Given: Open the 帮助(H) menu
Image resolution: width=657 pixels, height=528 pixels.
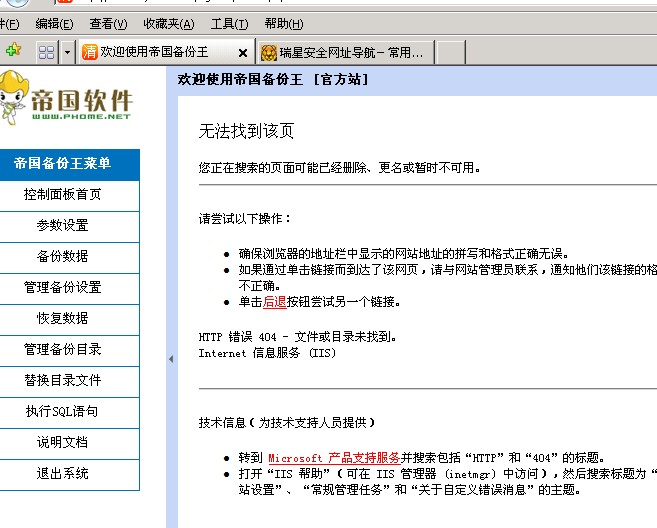Looking at the screenshot, I should pyautogui.click(x=284, y=24).
